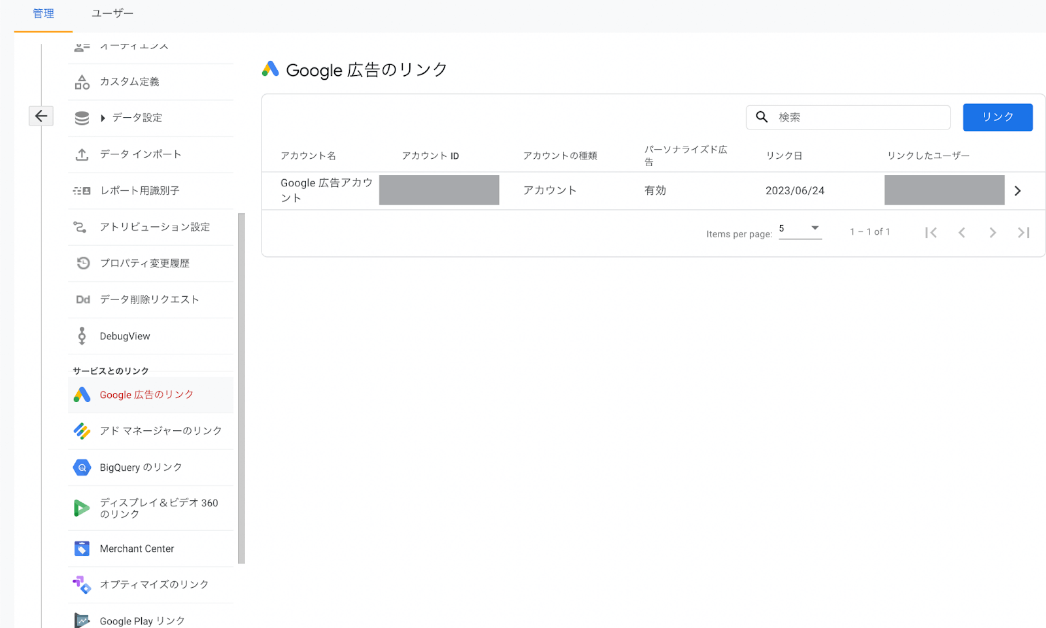Open the Google 広告アカウント row chevron
The image size is (1046, 628).
[x=1017, y=191]
